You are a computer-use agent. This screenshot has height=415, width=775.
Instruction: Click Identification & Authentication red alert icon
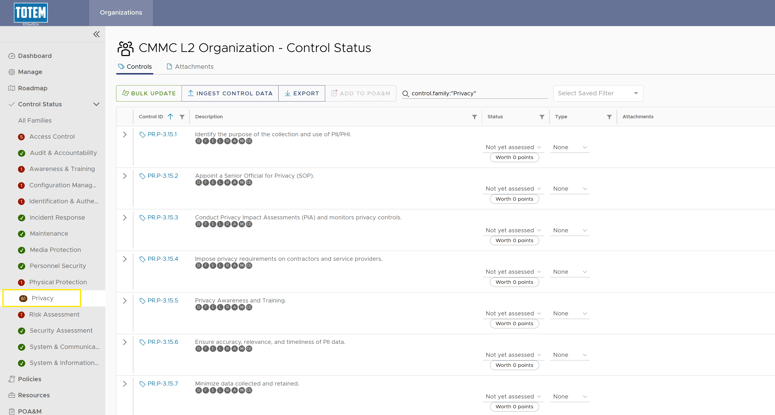pyautogui.click(x=21, y=202)
